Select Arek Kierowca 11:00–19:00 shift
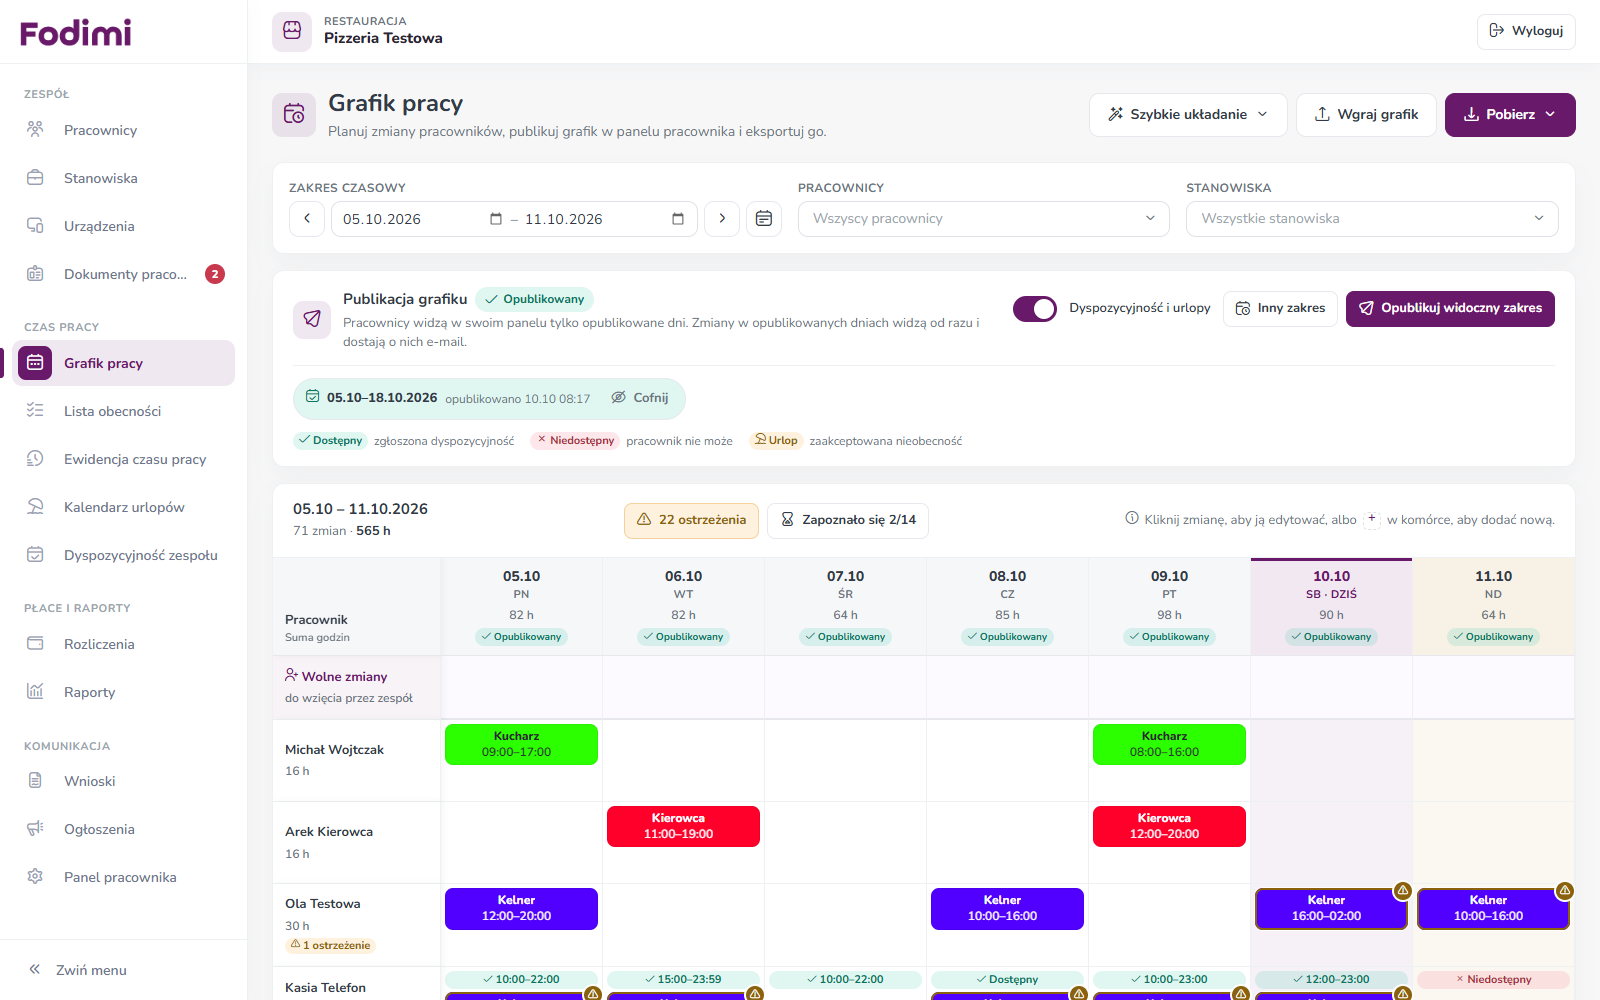The height and width of the screenshot is (1000, 1600). 683,827
